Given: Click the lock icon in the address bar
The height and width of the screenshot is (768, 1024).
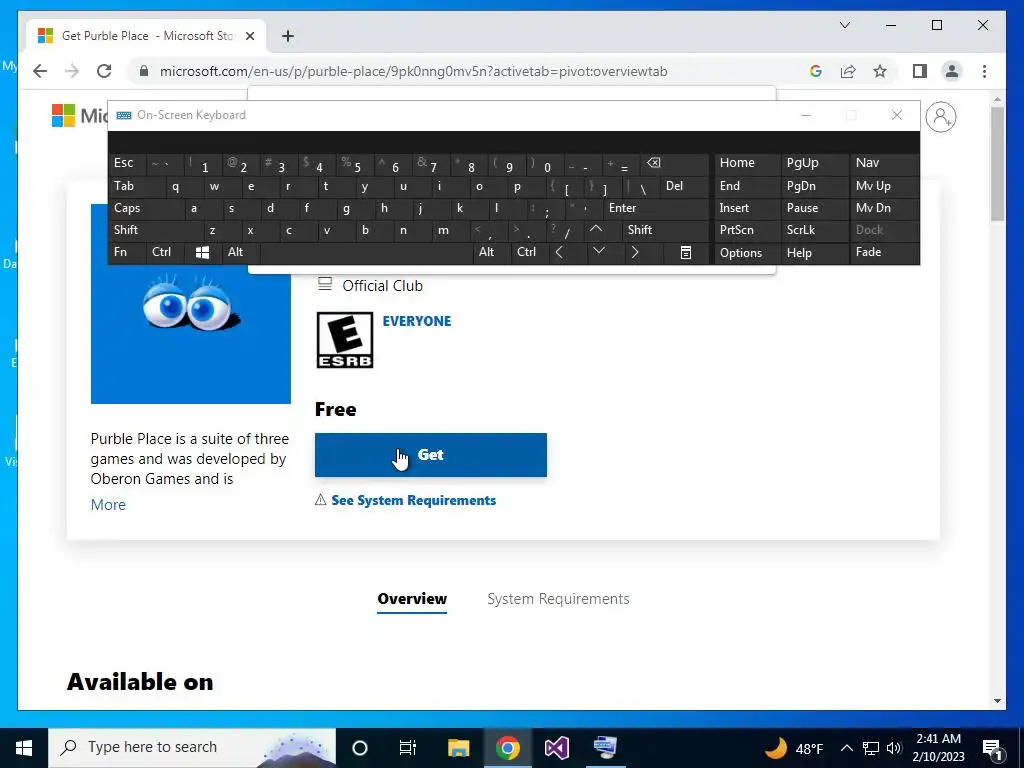Looking at the screenshot, I should tap(144, 71).
